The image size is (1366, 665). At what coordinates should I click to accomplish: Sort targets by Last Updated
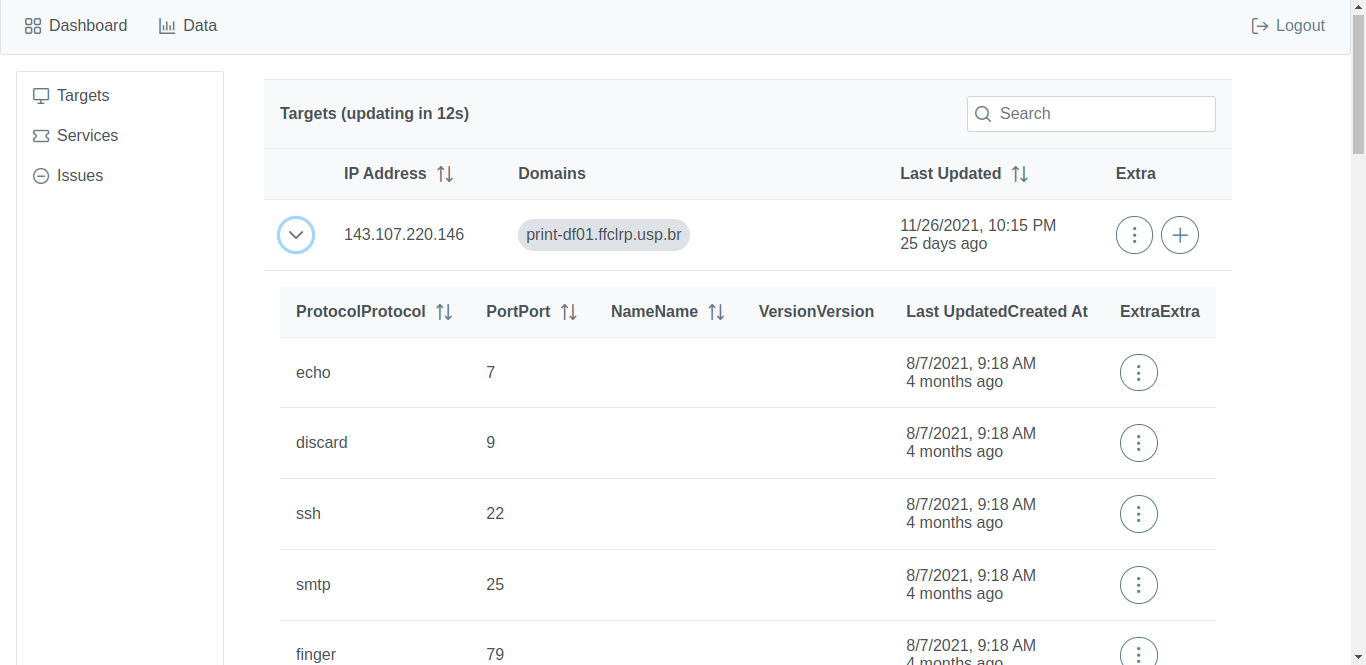pos(1019,174)
